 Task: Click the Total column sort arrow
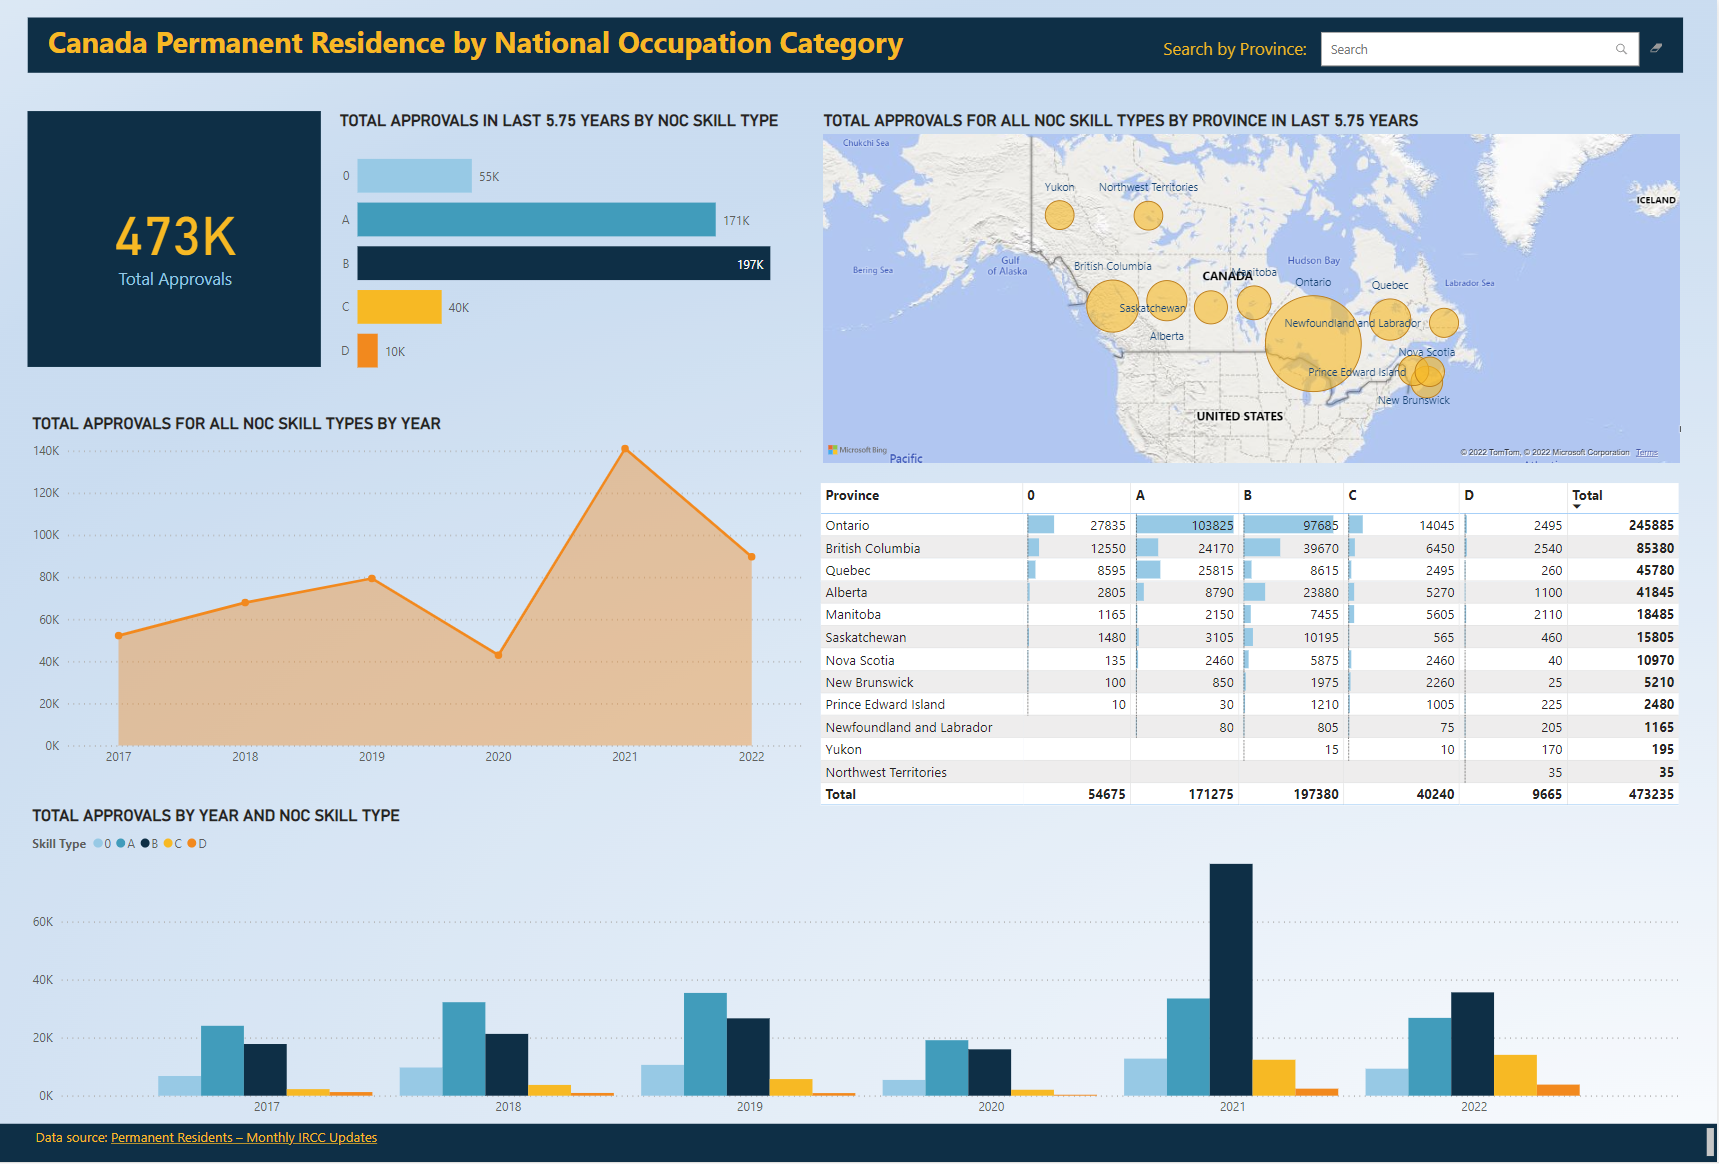tap(1578, 504)
